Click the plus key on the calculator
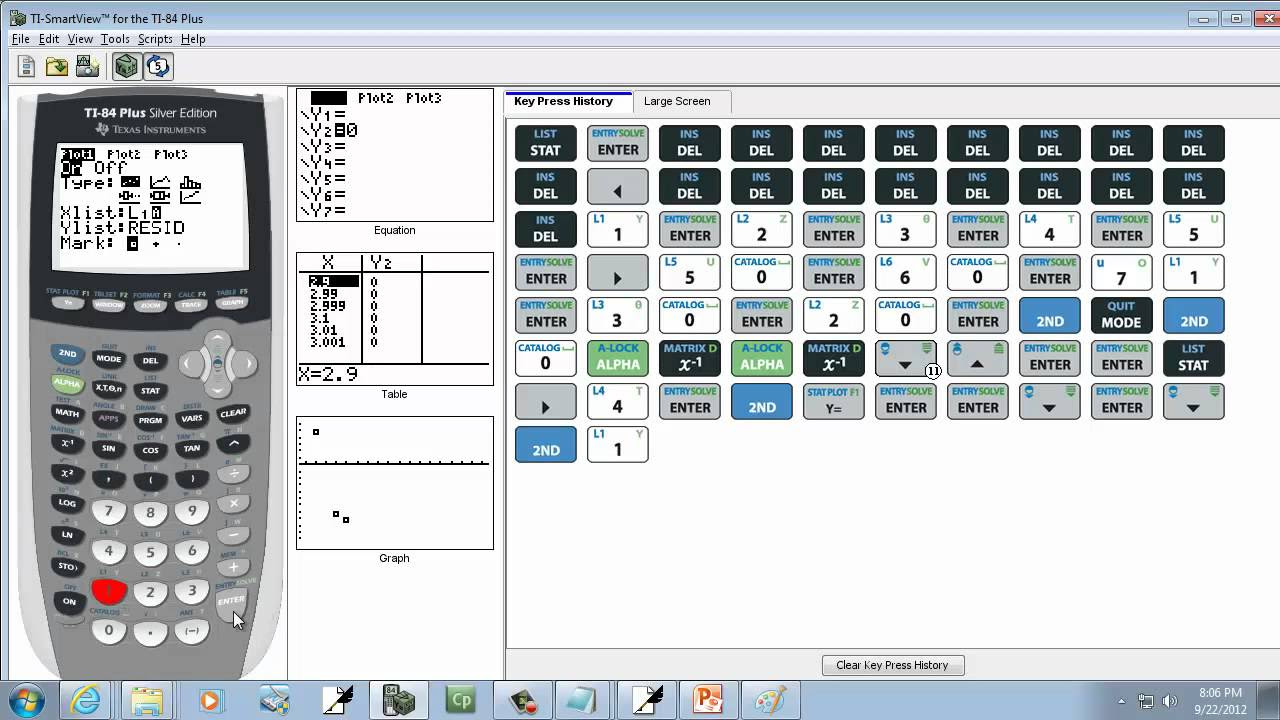This screenshot has width=1280, height=720. click(x=233, y=567)
